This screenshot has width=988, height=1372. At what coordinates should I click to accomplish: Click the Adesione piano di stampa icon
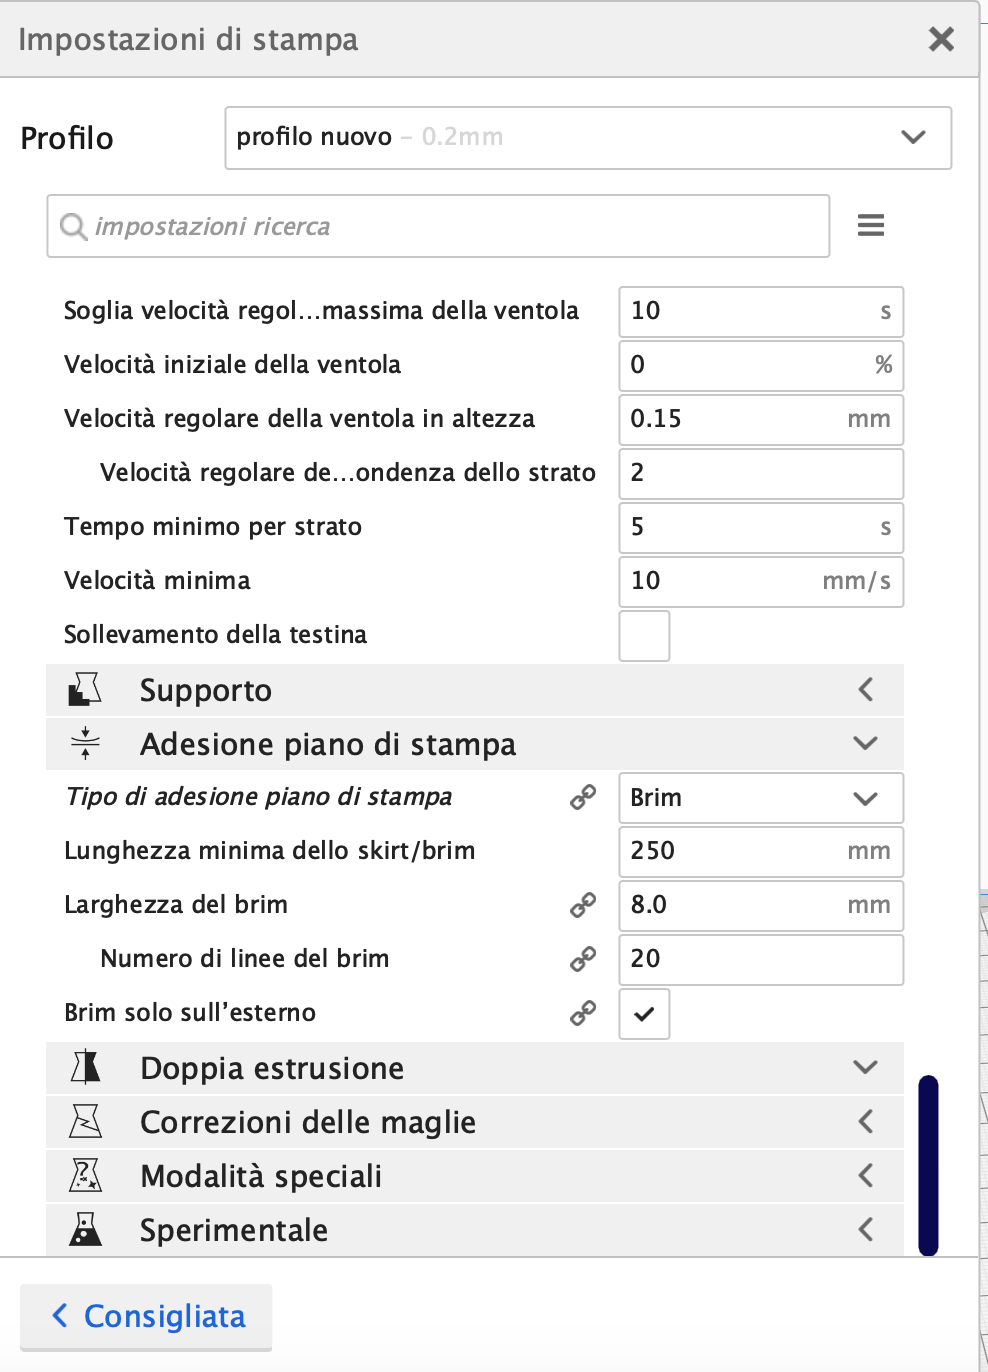pyautogui.click(x=85, y=743)
